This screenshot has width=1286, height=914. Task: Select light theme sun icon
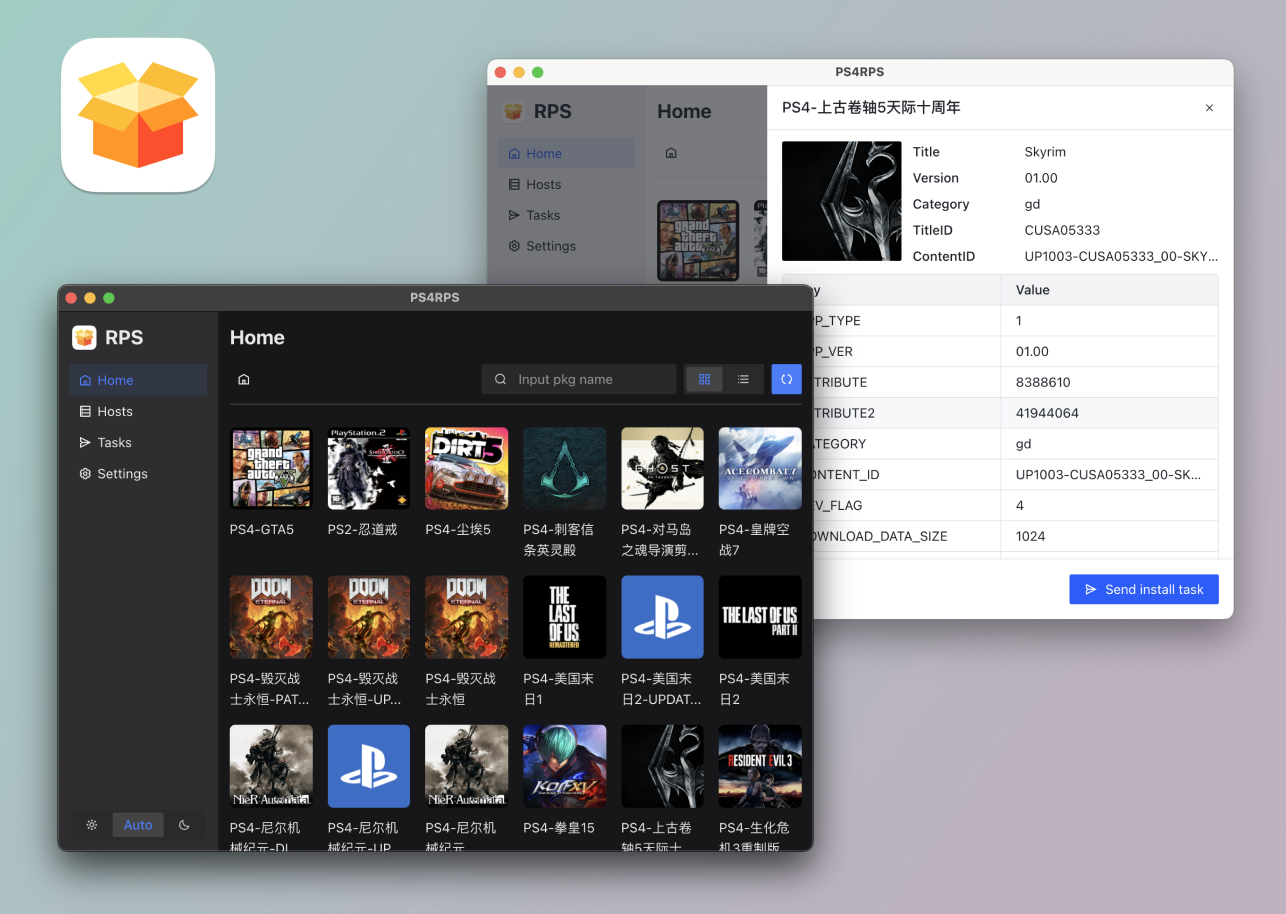point(92,825)
